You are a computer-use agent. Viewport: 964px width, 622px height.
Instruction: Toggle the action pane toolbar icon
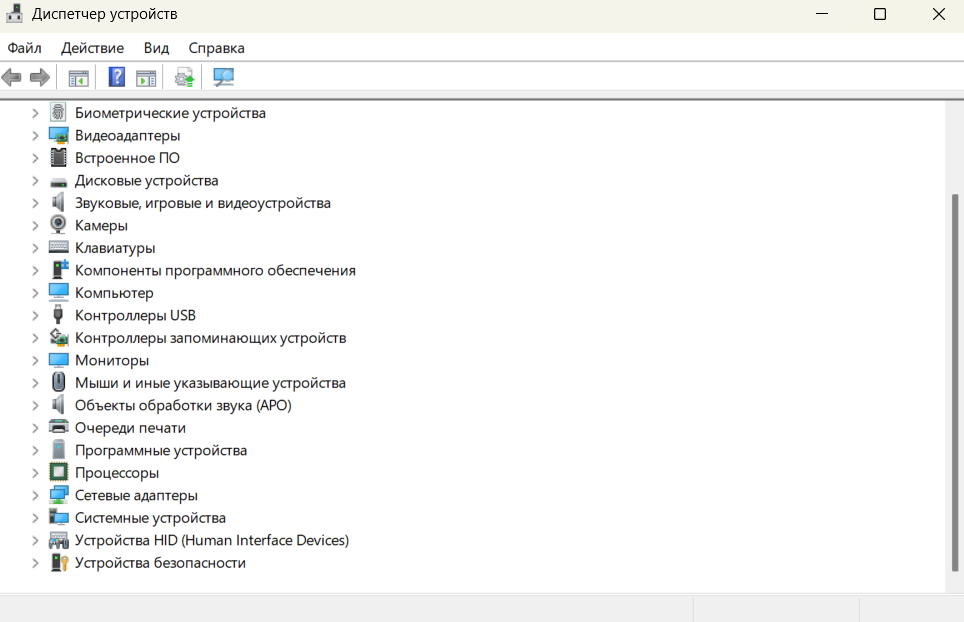146,77
